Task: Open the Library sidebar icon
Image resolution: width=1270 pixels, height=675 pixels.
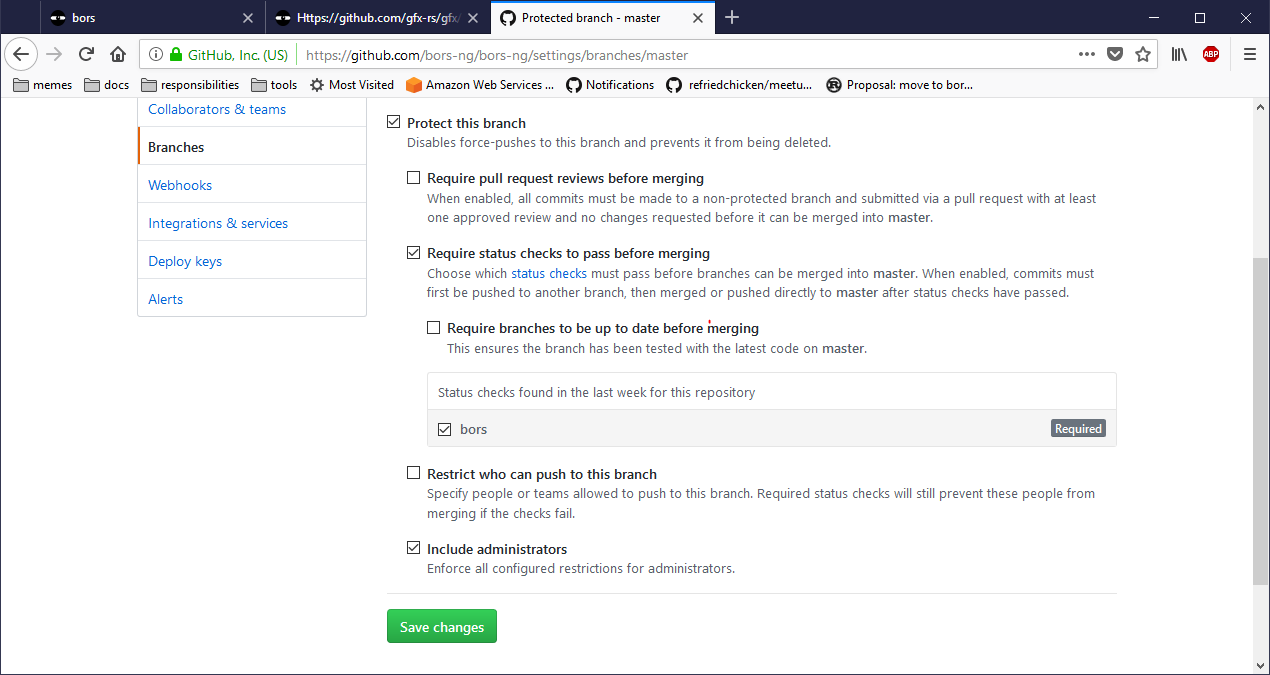Action: point(1180,55)
